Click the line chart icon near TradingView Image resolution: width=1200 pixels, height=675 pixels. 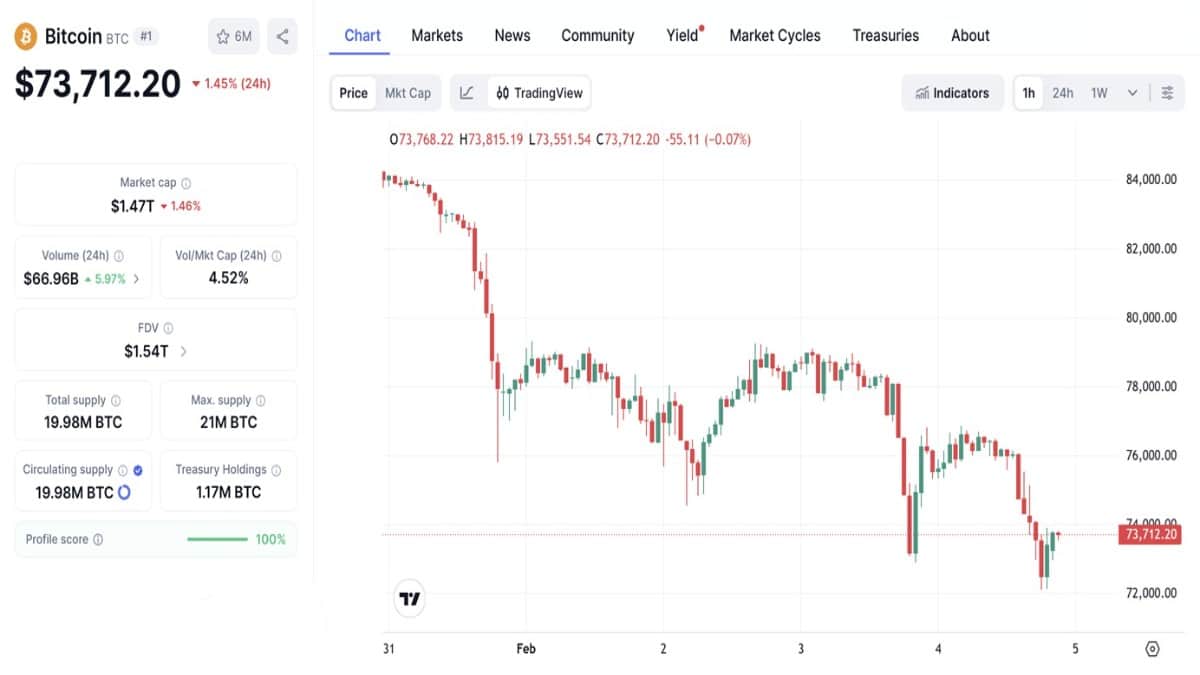point(467,92)
